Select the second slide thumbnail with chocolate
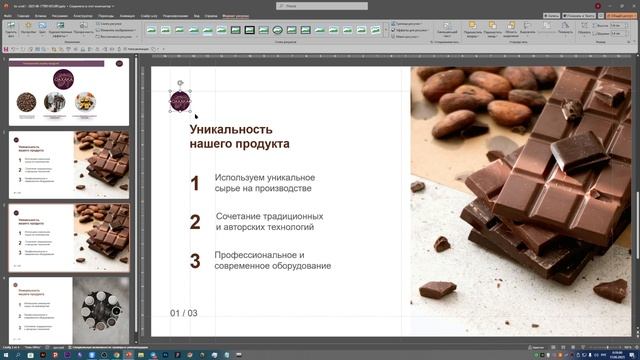 click(x=69, y=165)
